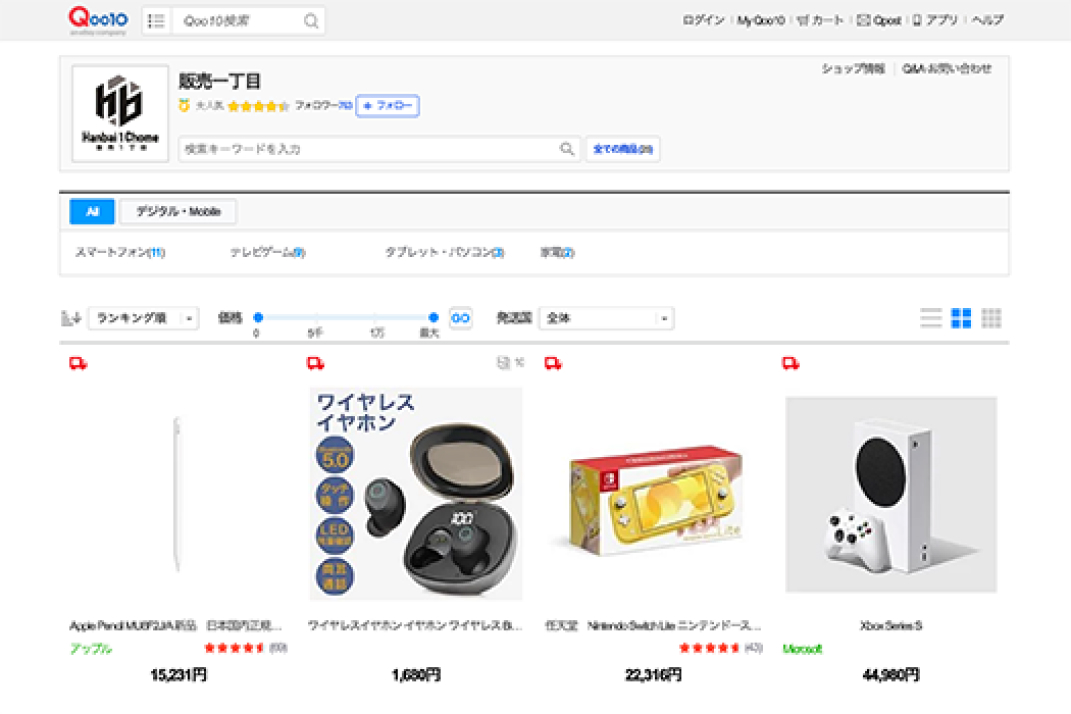This screenshot has height=714, width=1071.
Task: Switch to list view
Action: [x=931, y=318]
